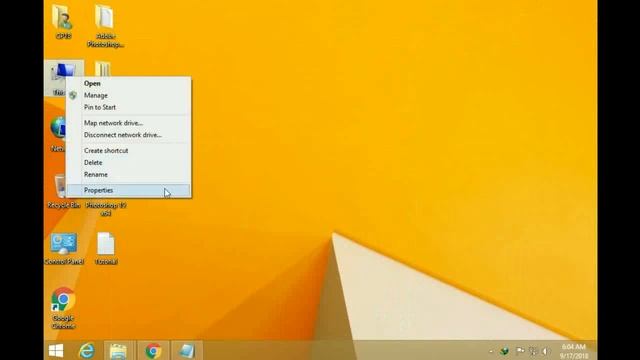Click the network status tray icon
This screenshot has height=360, width=640.
pos(533,351)
